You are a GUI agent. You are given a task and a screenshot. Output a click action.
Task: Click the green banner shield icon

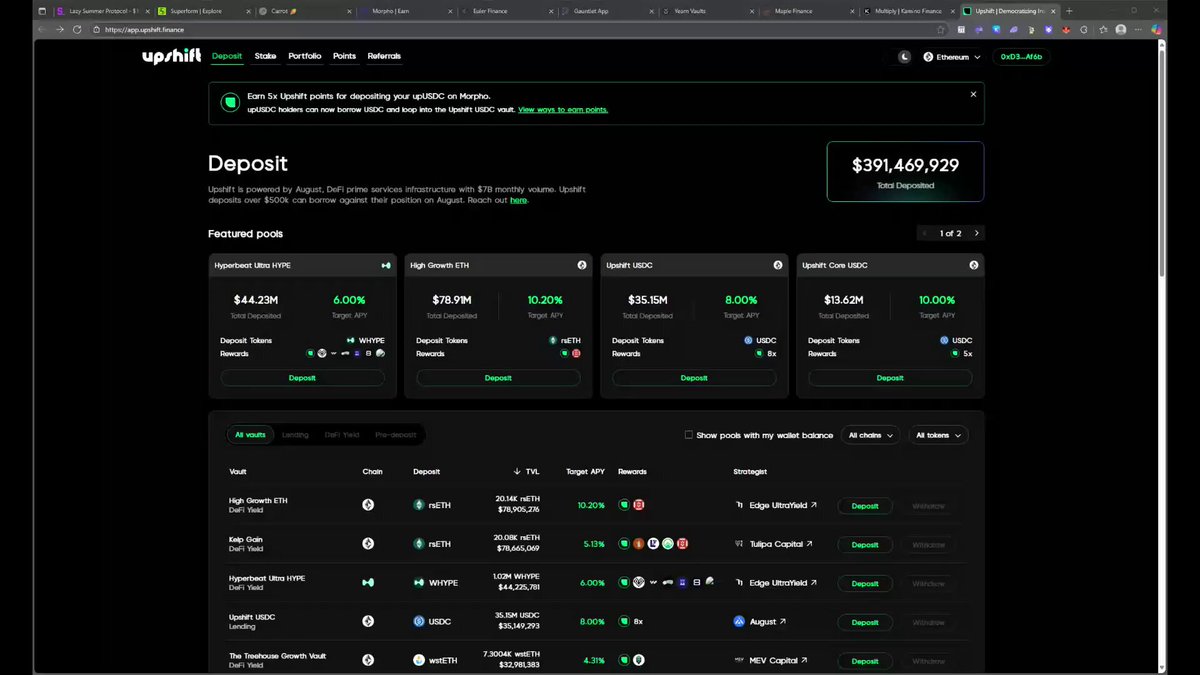(230, 102)
